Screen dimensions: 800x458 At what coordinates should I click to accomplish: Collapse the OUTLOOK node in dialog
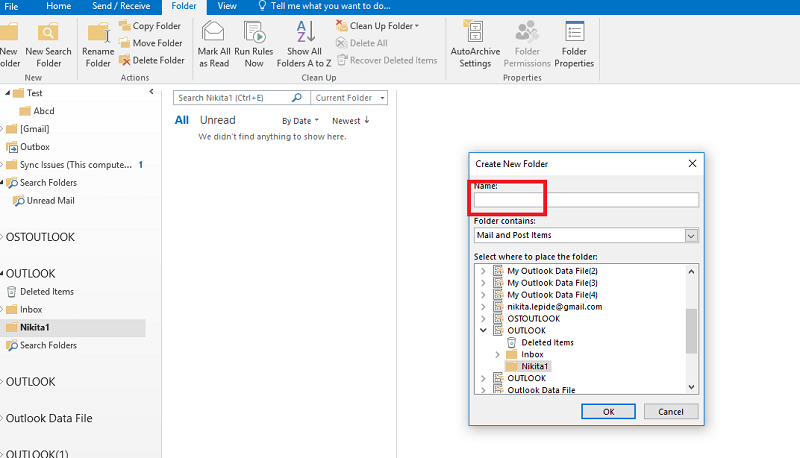(x=483, y=330)
